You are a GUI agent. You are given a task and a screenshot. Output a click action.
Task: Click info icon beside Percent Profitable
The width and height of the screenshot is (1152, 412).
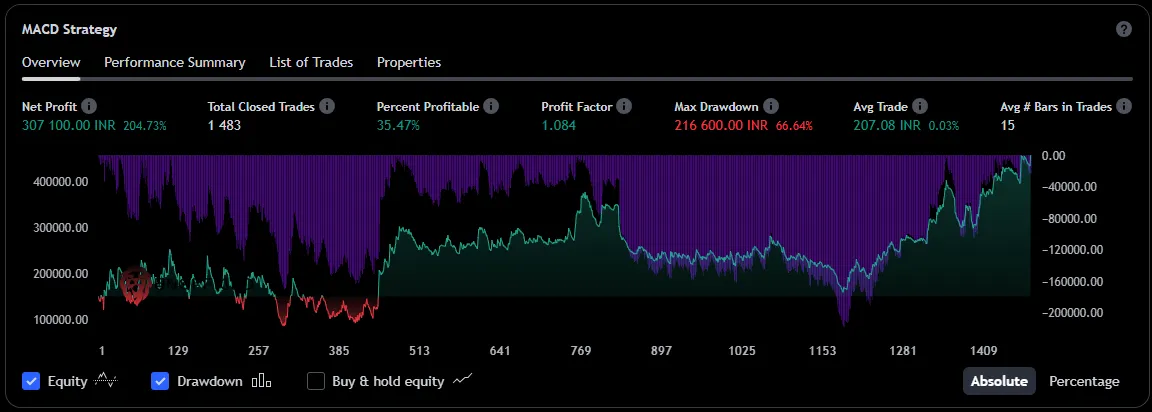[x=490, y=106]
